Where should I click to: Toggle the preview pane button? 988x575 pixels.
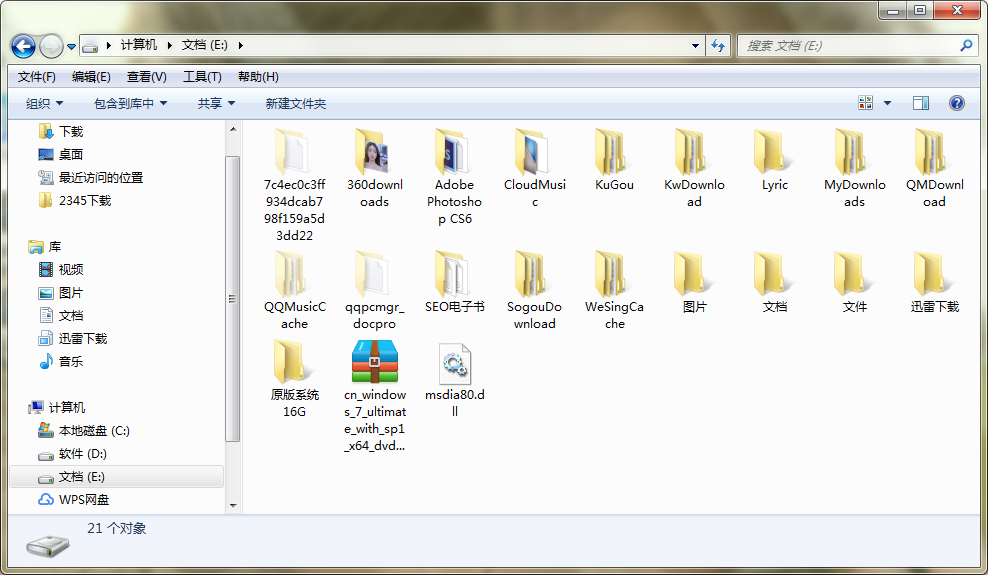click(921, 103)
